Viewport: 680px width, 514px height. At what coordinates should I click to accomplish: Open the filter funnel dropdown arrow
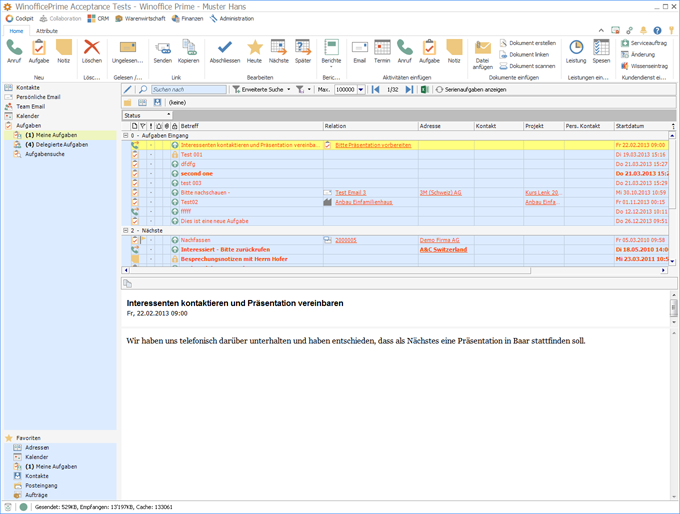309,89
